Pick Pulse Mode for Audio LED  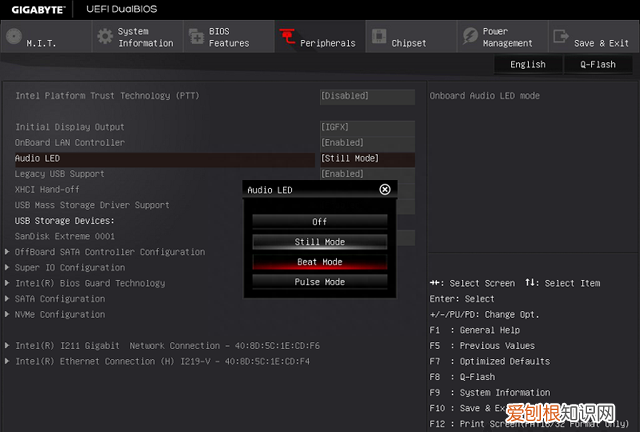[319, 282]
